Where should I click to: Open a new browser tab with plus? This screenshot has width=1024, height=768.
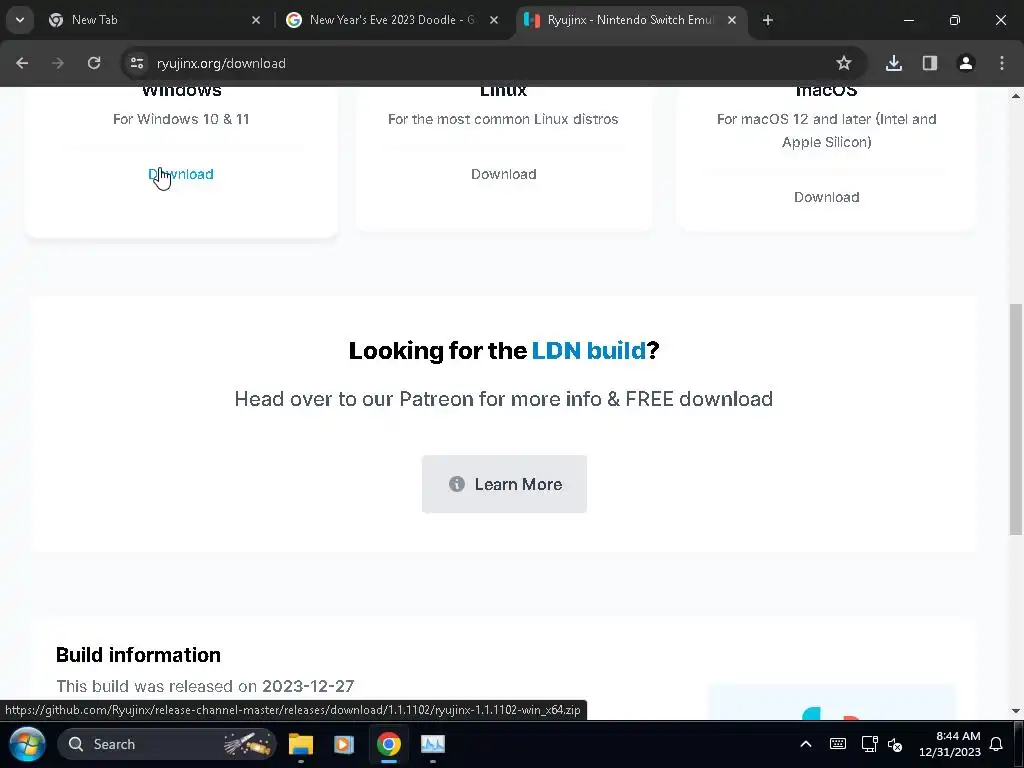pos(768,20)
